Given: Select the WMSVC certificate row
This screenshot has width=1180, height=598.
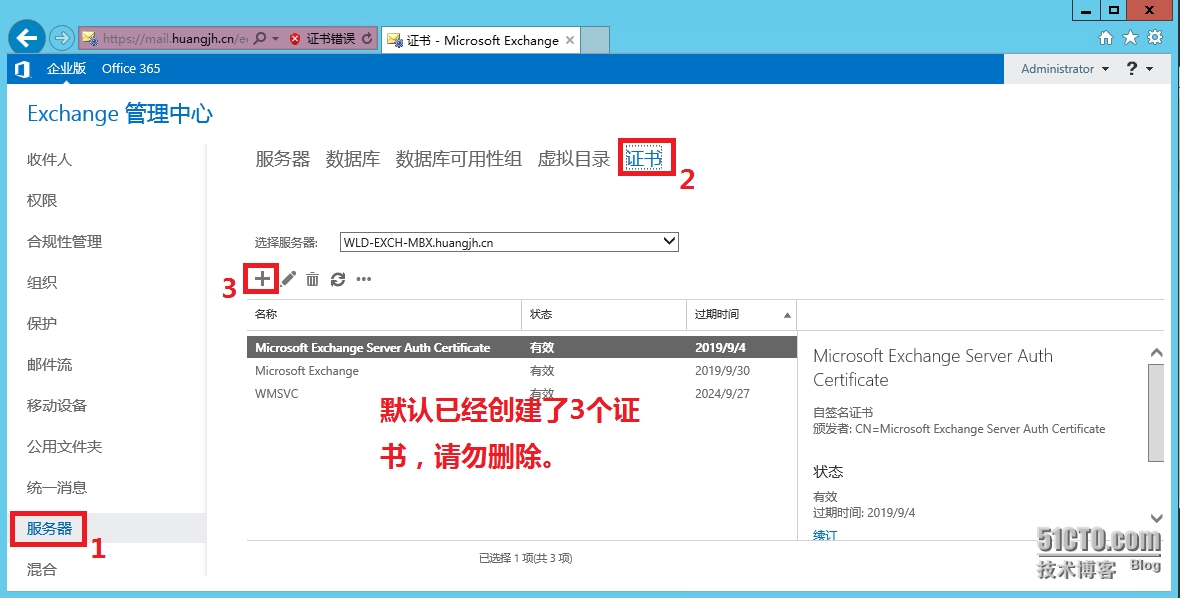Looking at the screenshot, I should click(522, 393).
